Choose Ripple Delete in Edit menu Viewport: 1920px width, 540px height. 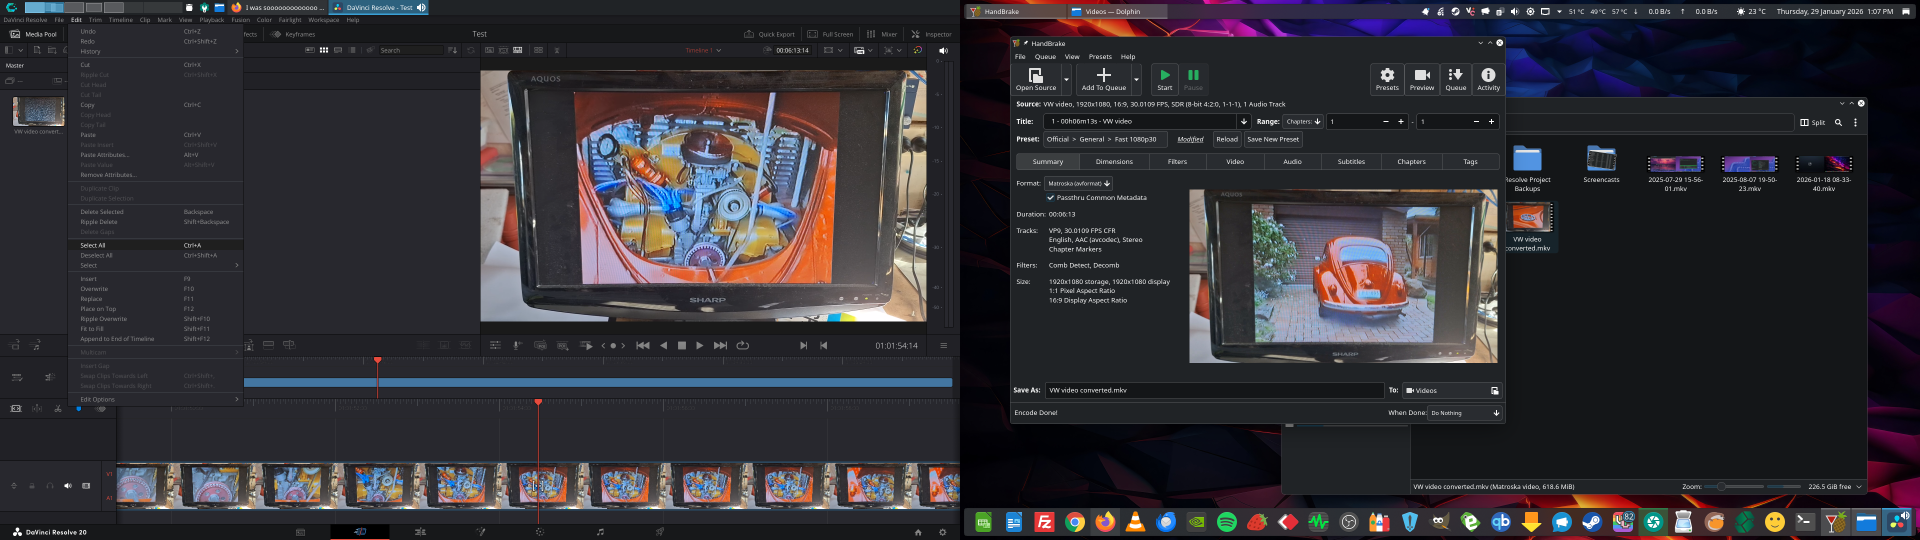coord(156,222)
